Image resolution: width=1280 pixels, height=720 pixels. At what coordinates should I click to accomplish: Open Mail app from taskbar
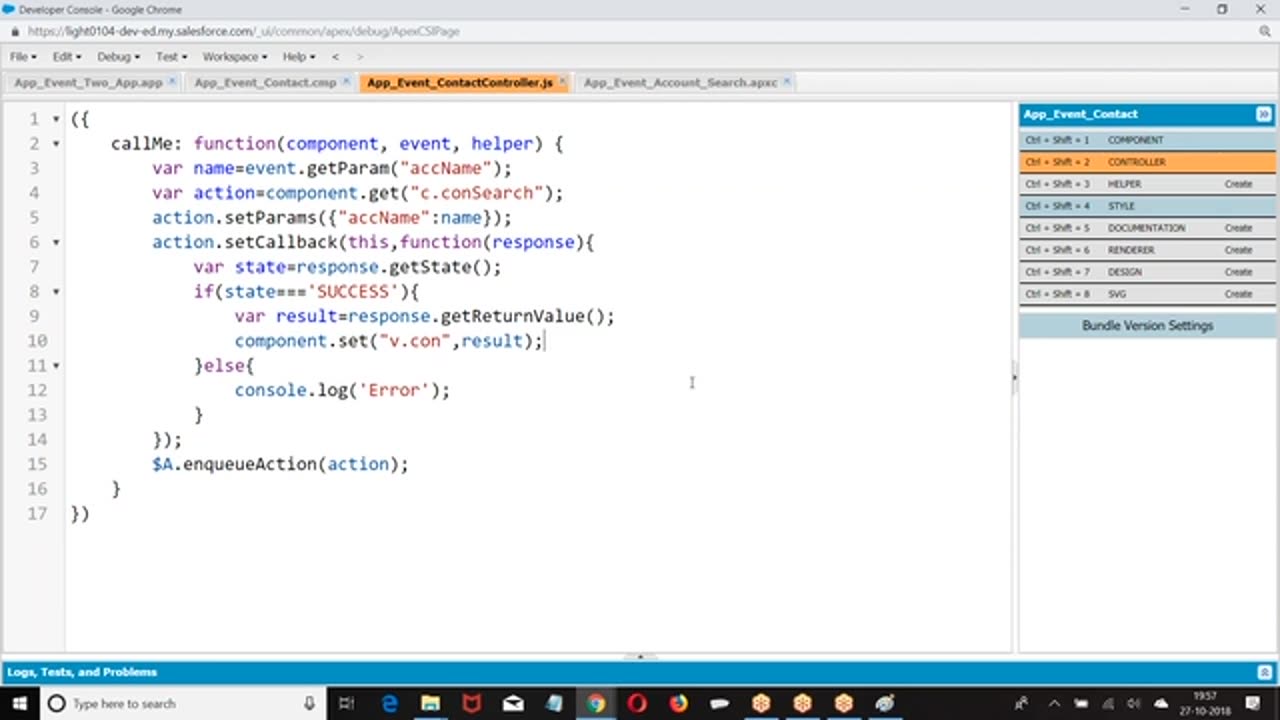pos(513,703)
